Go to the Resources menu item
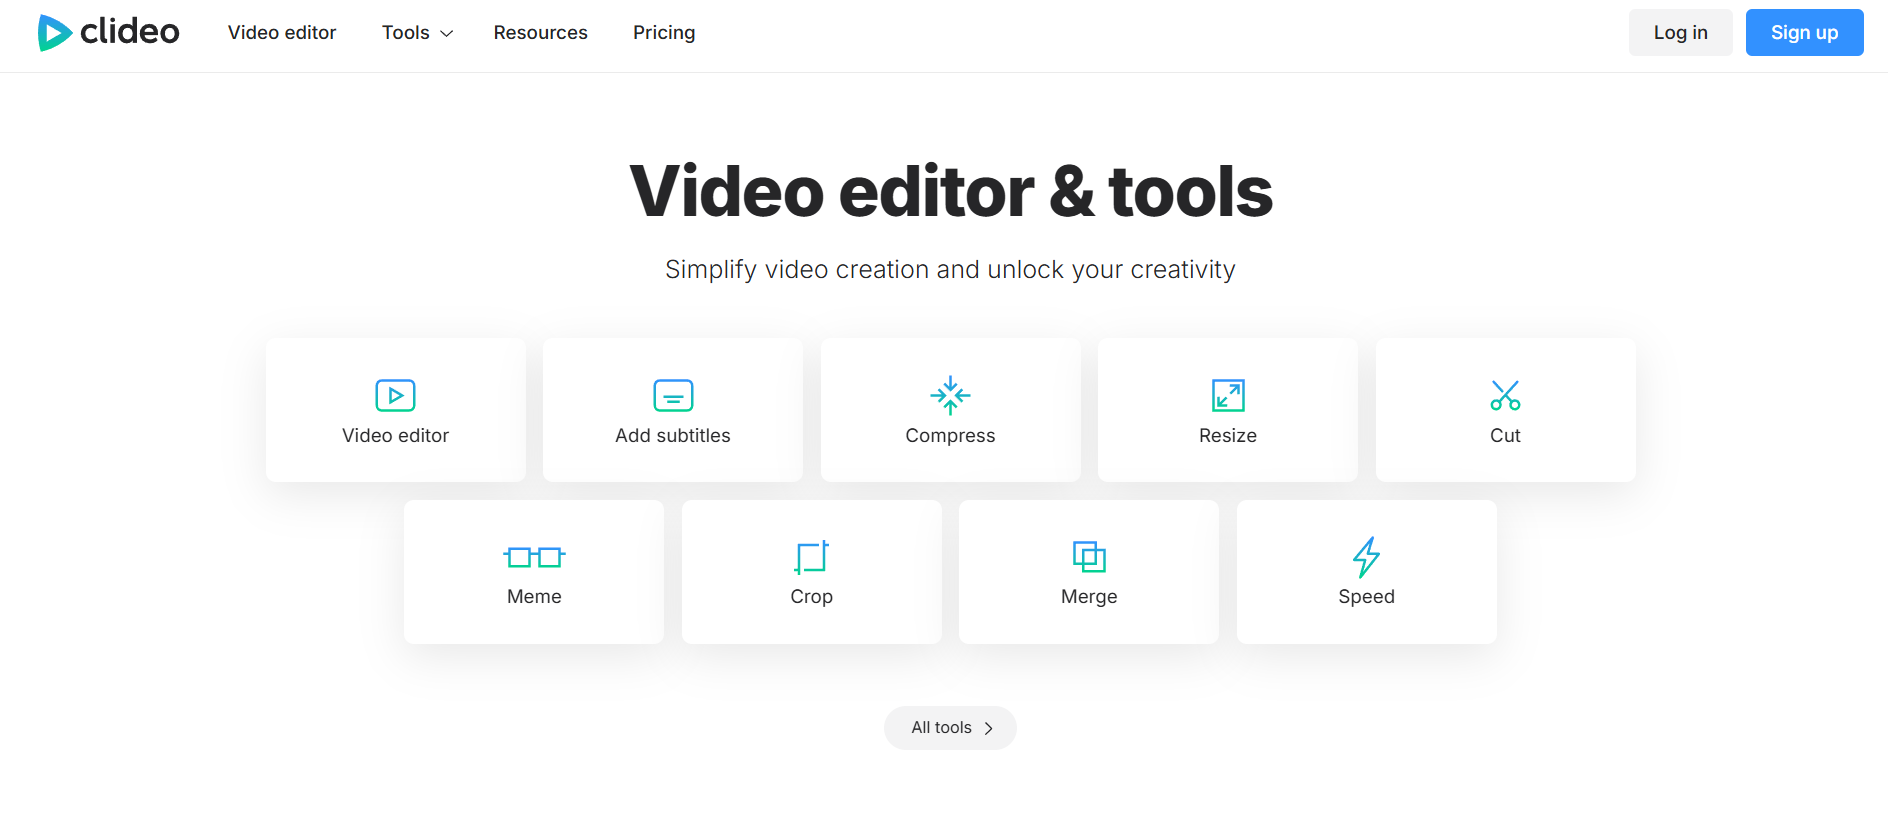This screenshot has width=1888, height=821. [540, 33]
